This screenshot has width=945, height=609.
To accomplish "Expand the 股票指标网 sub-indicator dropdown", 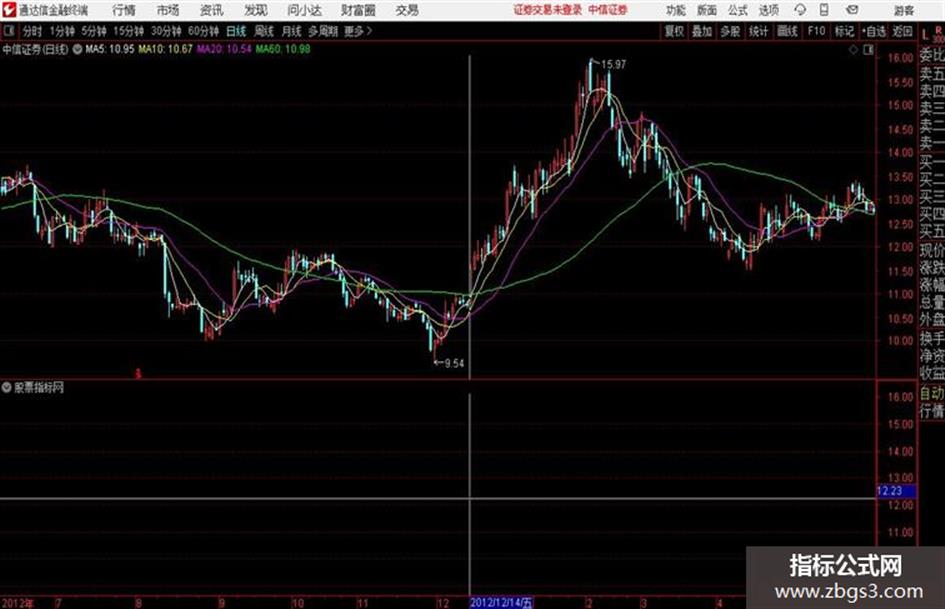I will (7, 387).
